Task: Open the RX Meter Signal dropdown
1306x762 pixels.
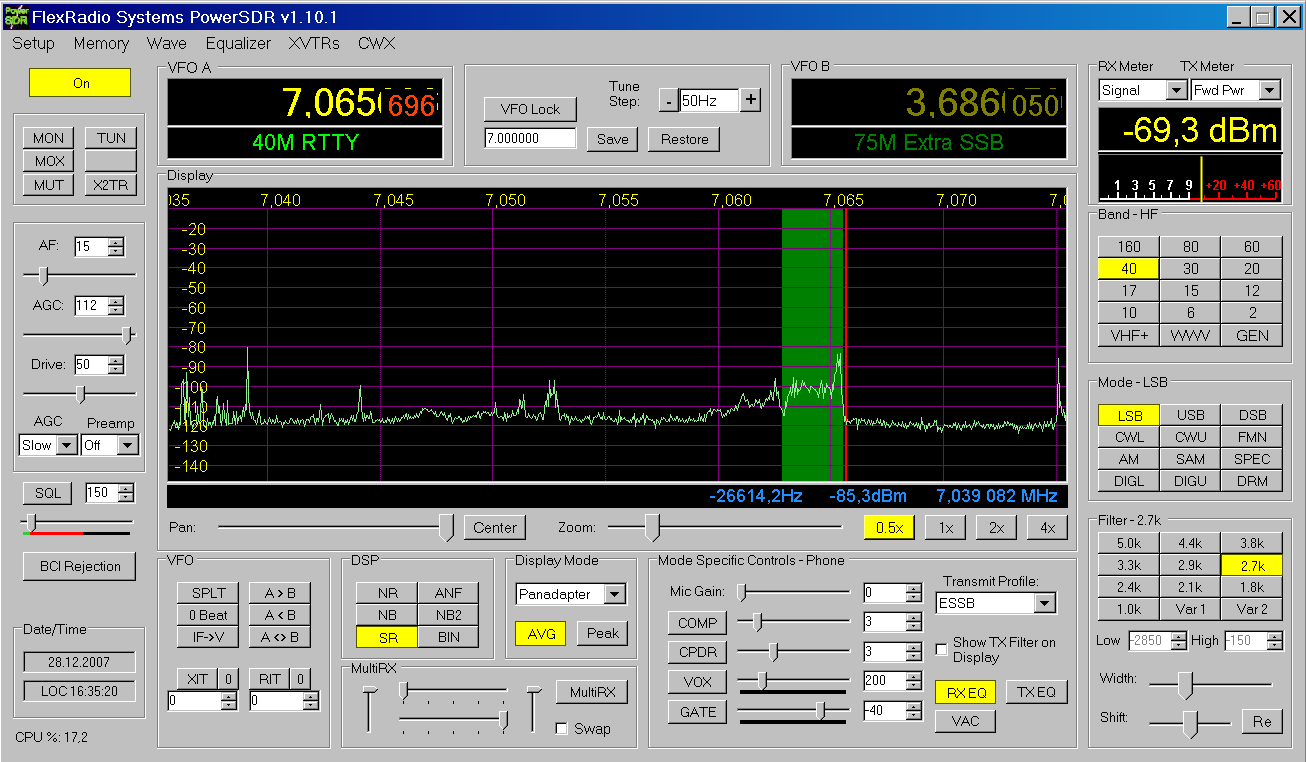Action: tap(1176, 91)
